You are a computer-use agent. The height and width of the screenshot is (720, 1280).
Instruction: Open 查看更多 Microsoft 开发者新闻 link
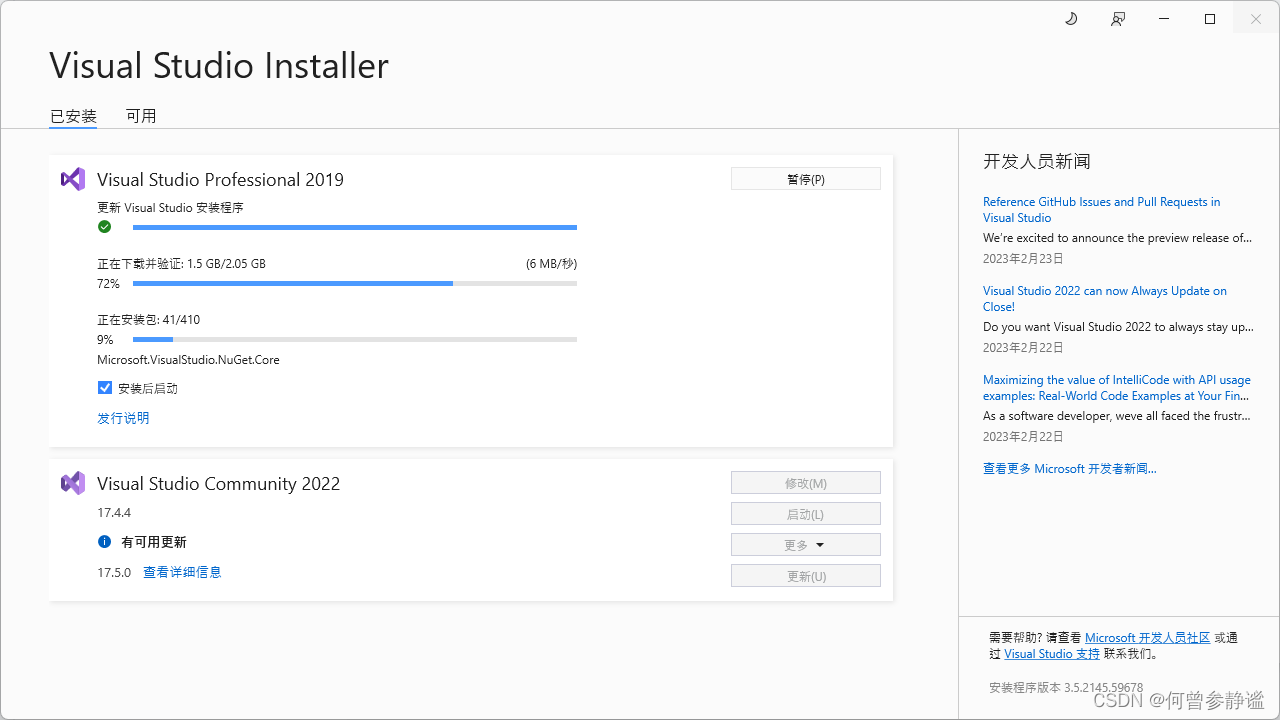tap(1070, 468)
